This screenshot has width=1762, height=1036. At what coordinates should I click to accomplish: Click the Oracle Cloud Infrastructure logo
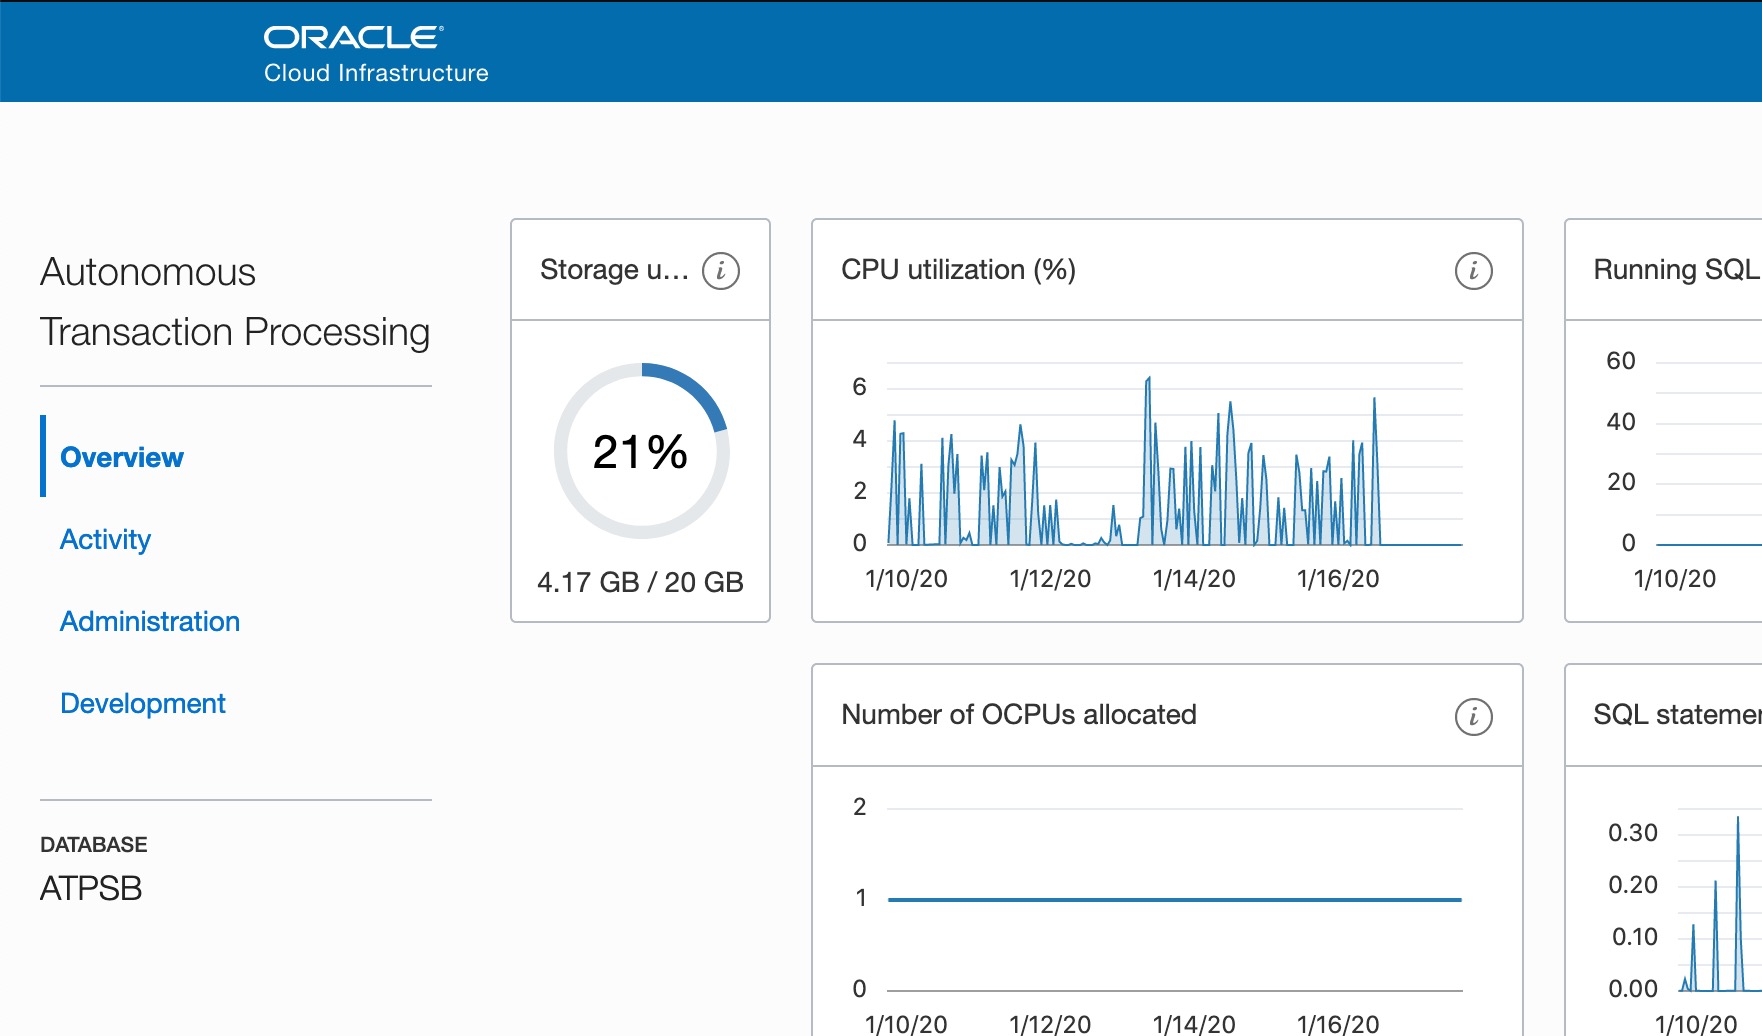coord(376,54)
